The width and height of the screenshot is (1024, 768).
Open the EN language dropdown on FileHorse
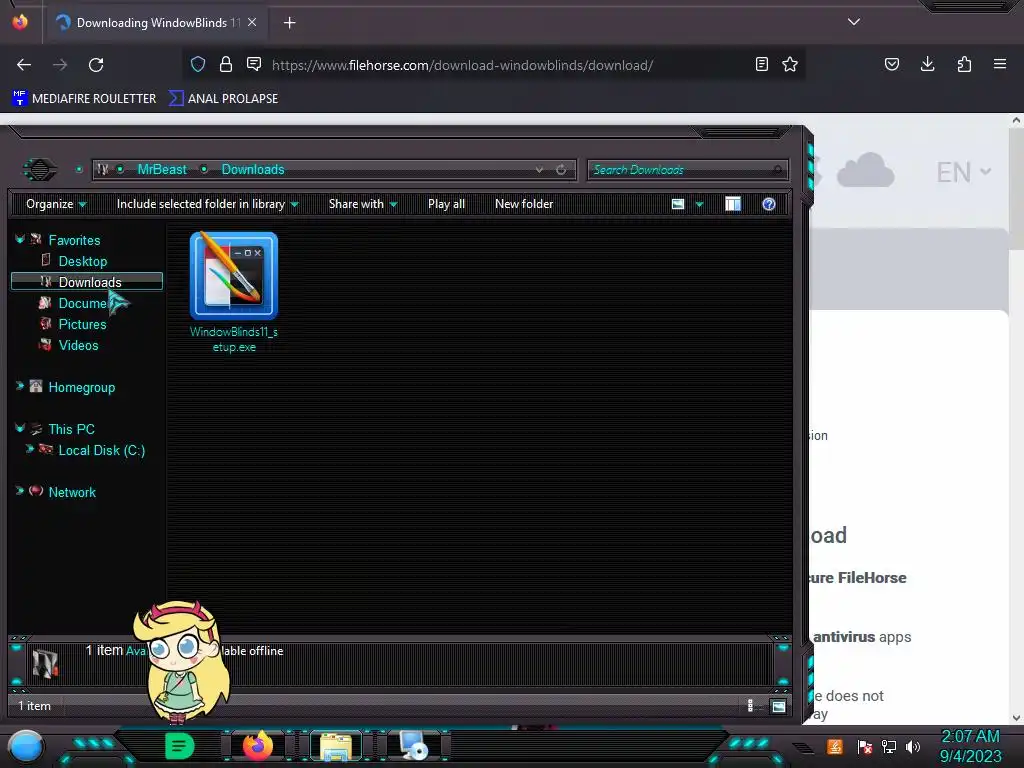click(x=963, y=172)
